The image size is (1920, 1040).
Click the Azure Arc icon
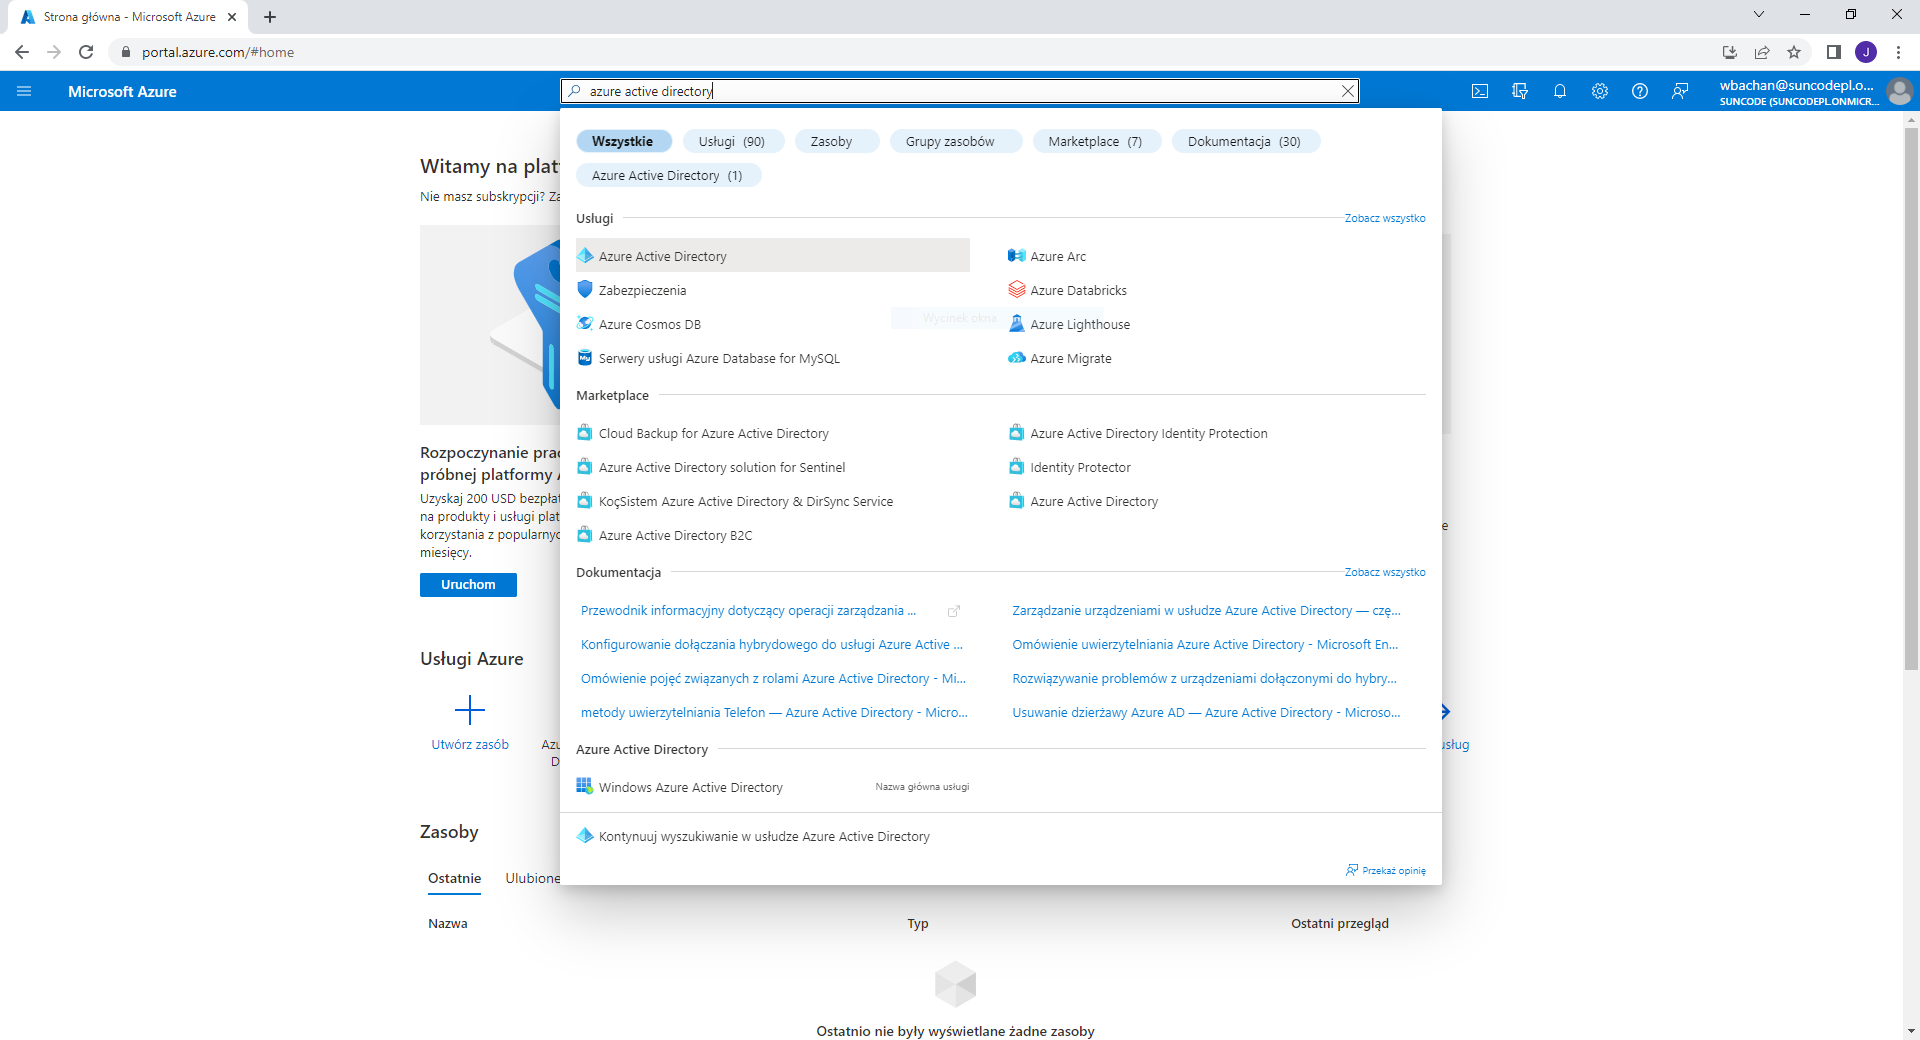click(x=1017, y=256)
